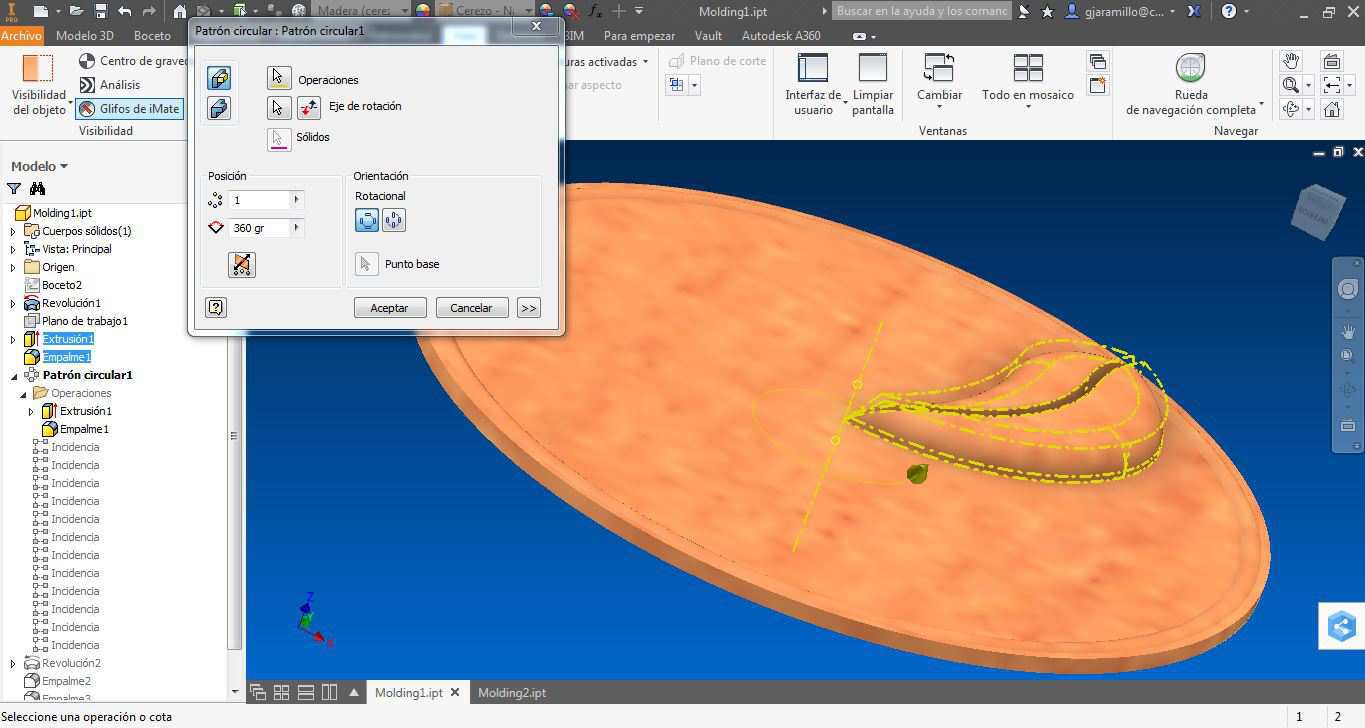This screenshot has width=1365, height=728.
Task: Click the cascade windows icon
Action: [1098, 62]
